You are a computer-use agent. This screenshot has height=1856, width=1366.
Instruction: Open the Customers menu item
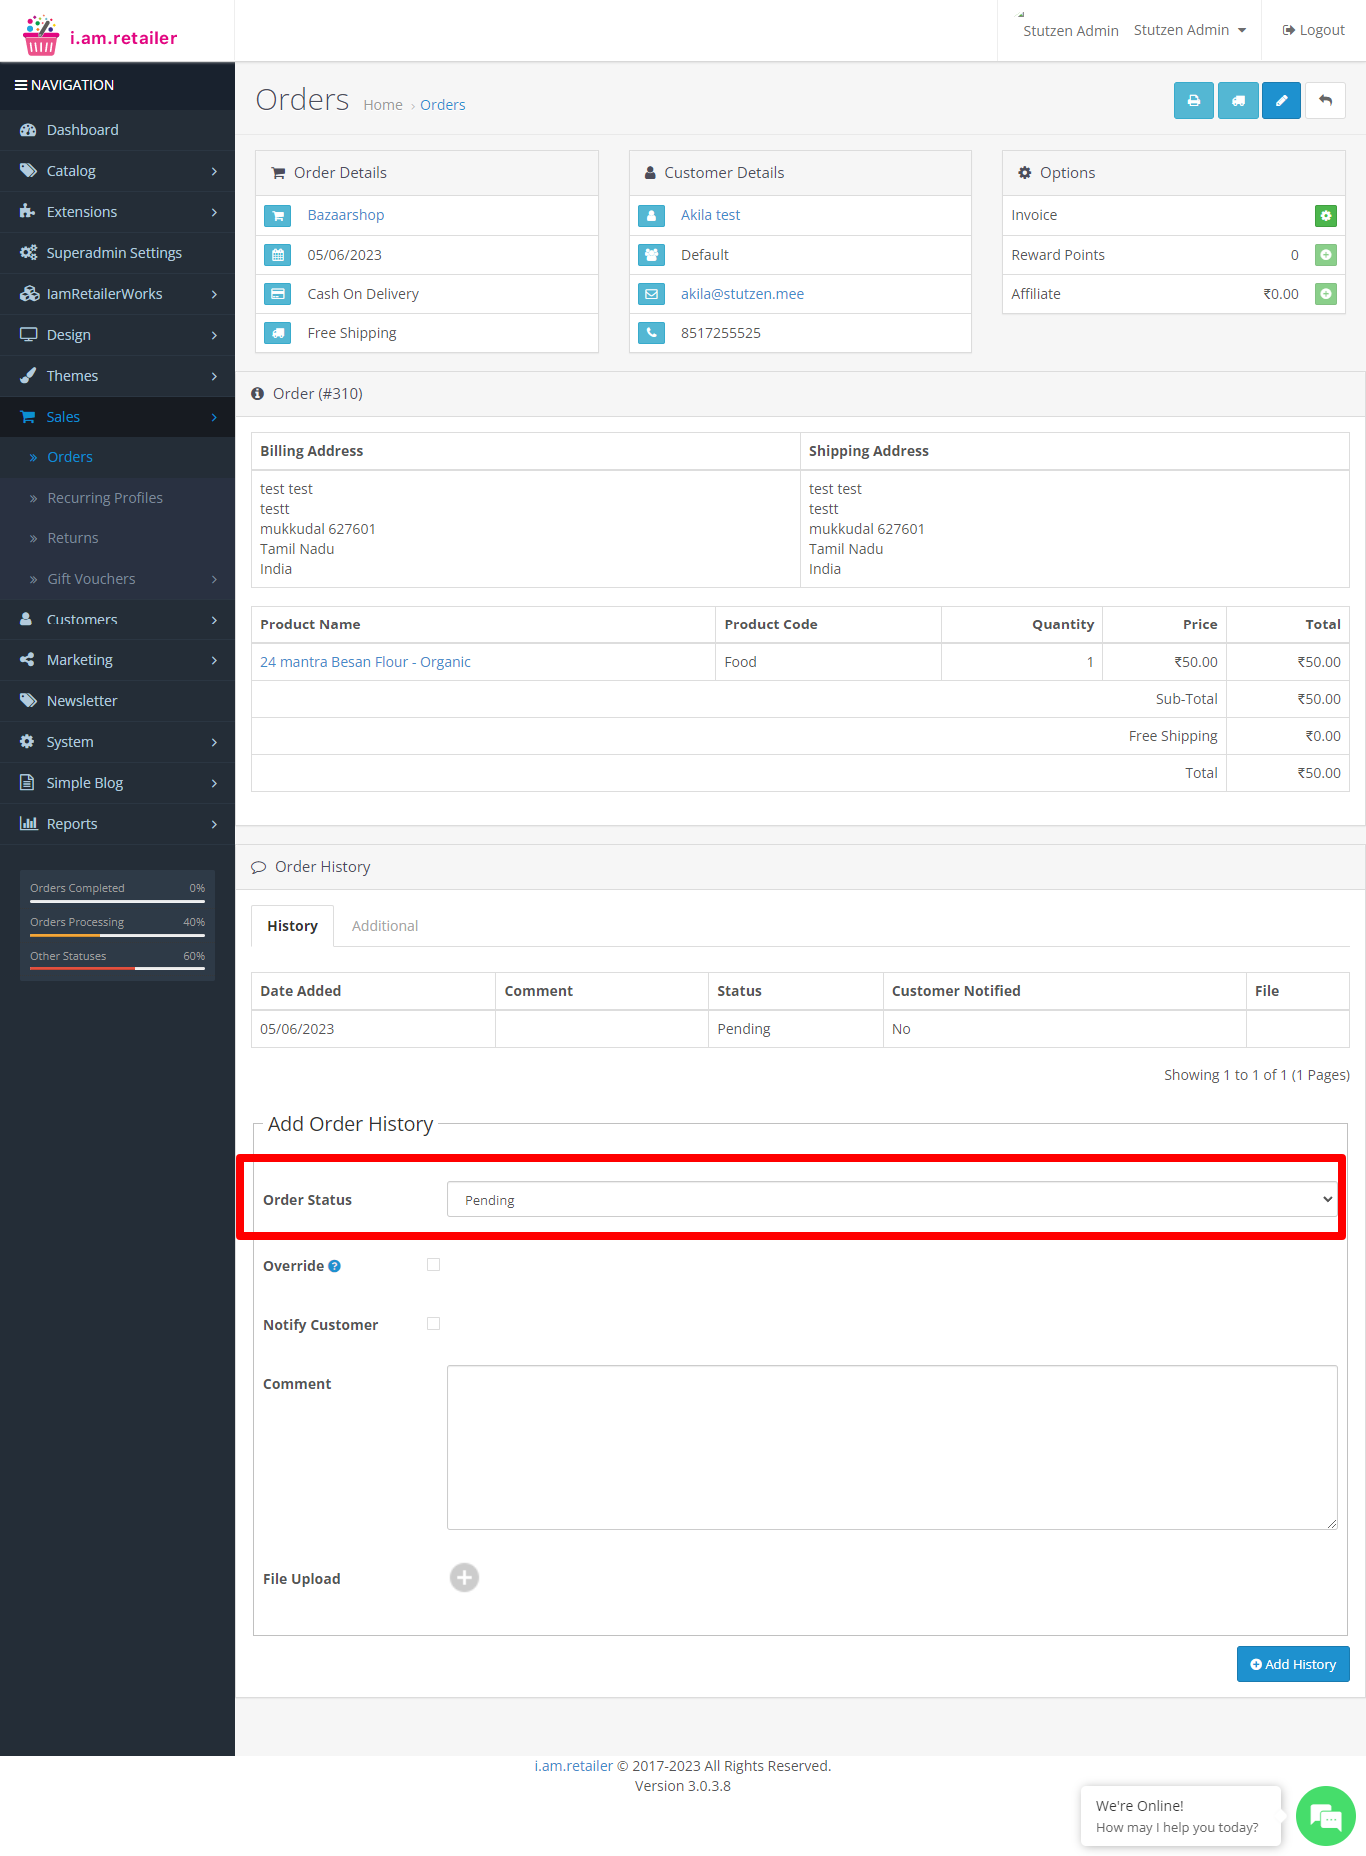117,620
